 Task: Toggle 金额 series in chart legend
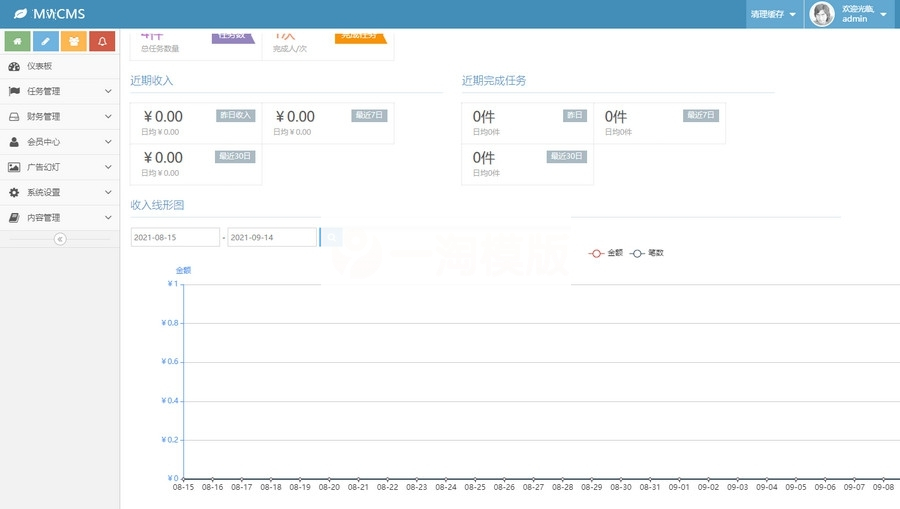606,253
